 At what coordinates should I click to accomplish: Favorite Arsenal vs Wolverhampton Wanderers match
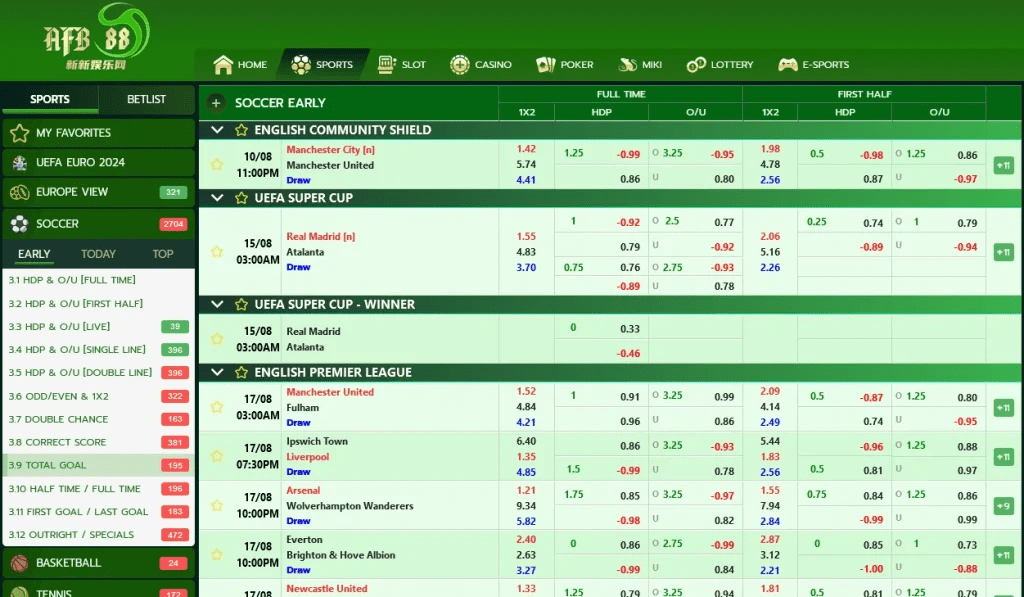point(217,506)
